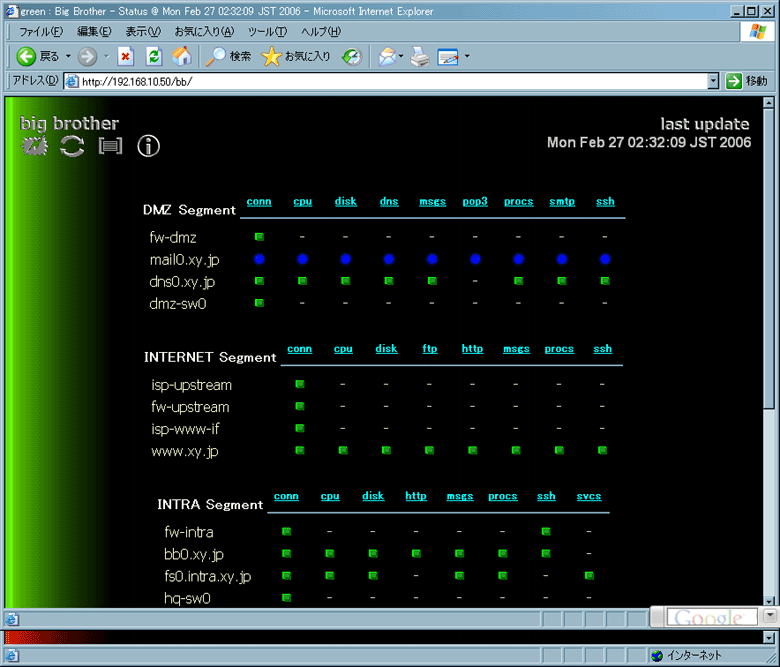780x667 pixels.
Task: Open 編集(E) menu
Action: [x=94, y=32]
